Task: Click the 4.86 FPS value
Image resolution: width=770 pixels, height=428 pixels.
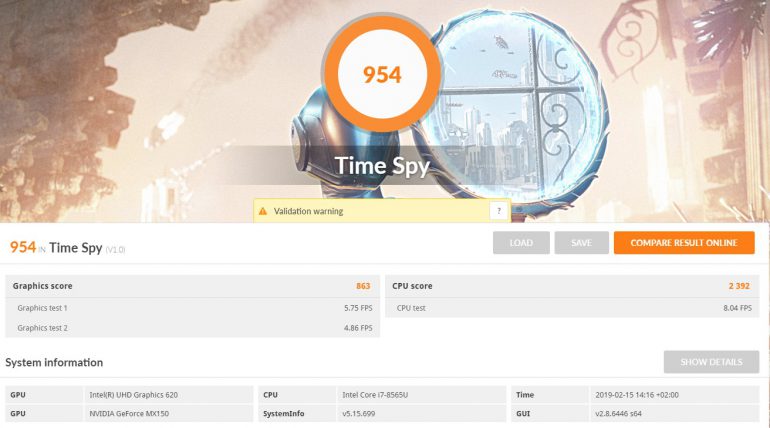Action: click(358, 328)
